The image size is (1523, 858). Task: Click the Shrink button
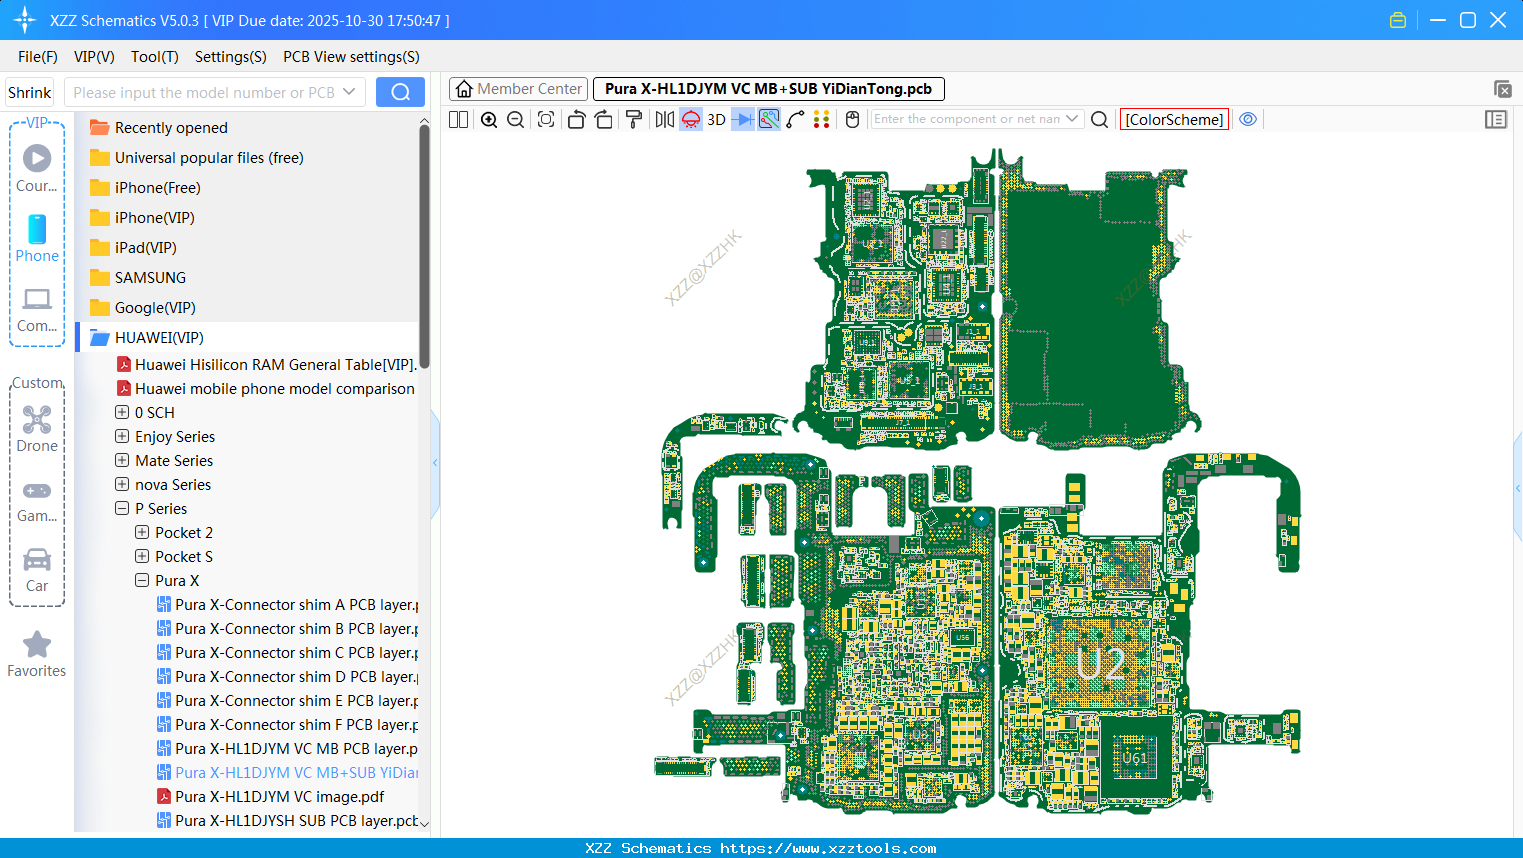[x=30, y=93]
